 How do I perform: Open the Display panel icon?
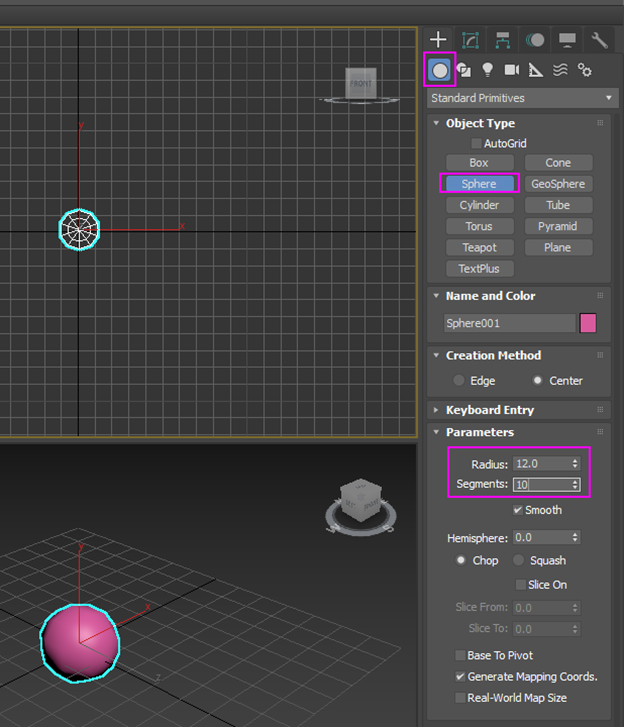point(567,40)
